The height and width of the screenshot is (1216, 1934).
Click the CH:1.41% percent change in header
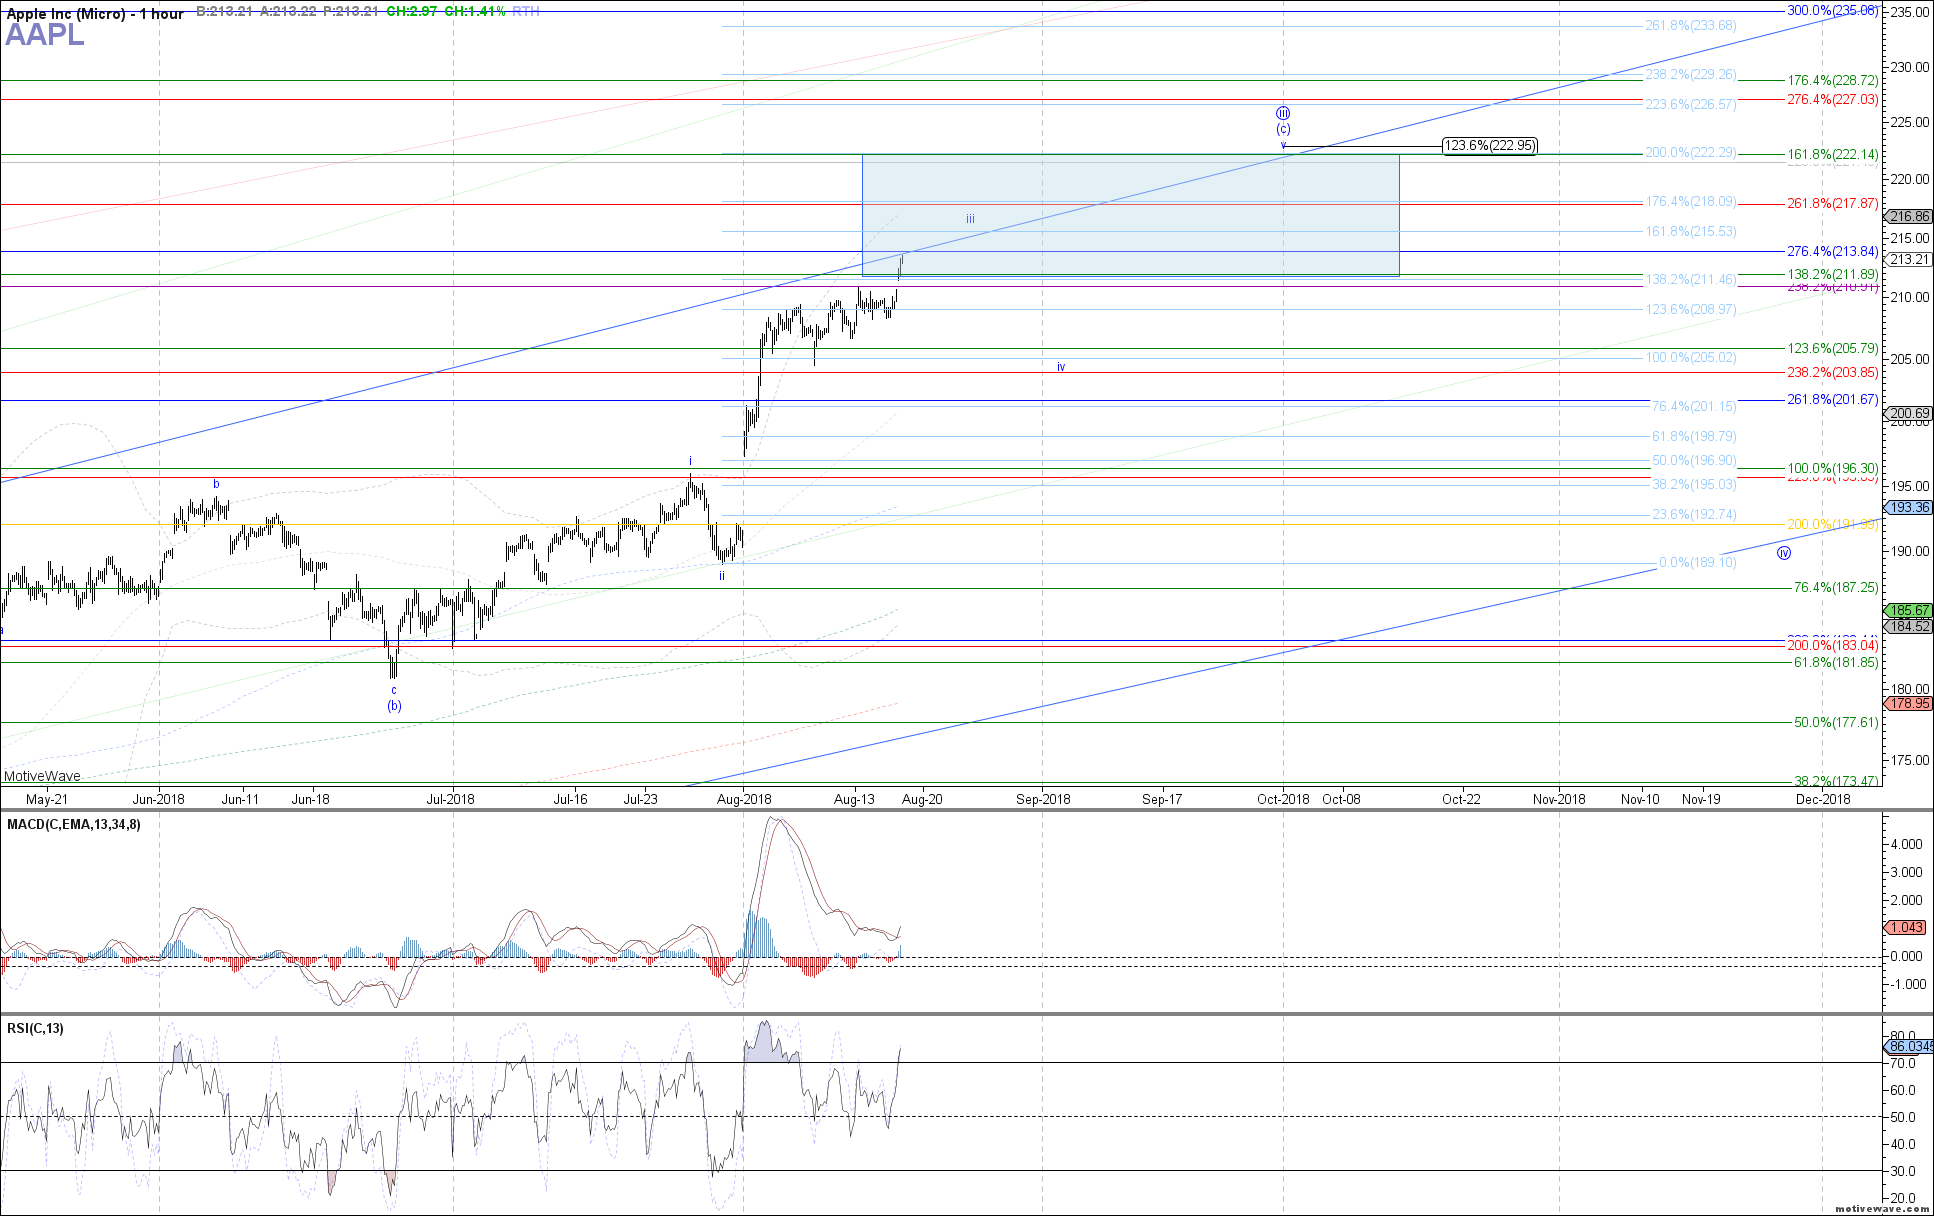coord(475,12)
